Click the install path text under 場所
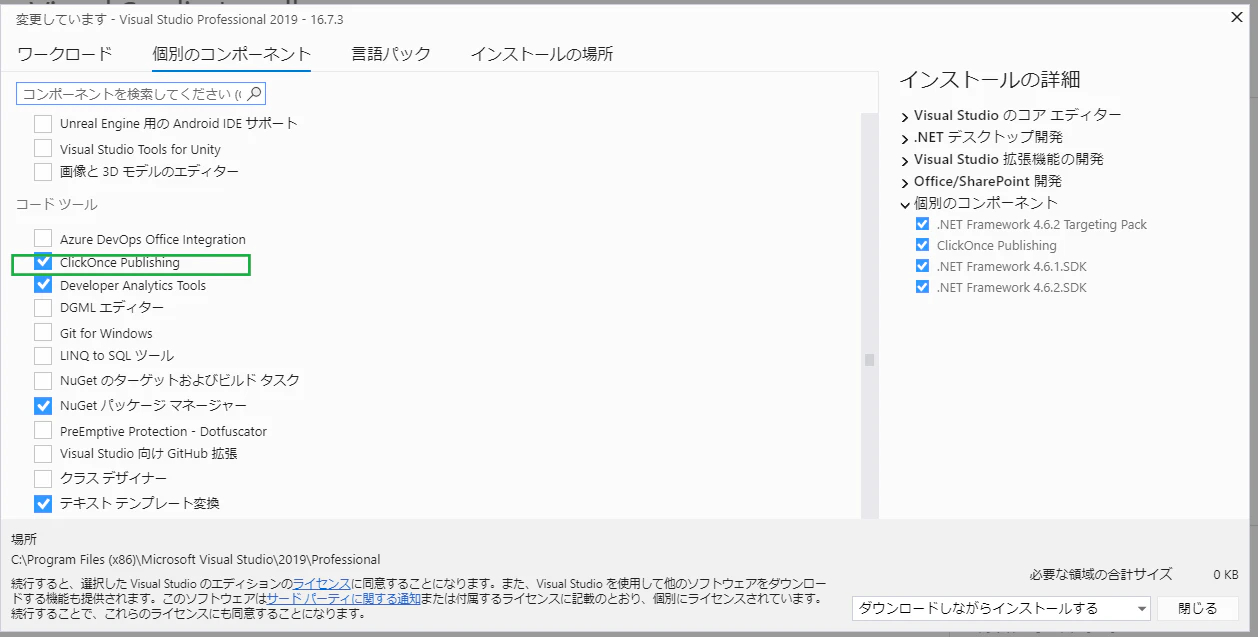 click(196, 559)
